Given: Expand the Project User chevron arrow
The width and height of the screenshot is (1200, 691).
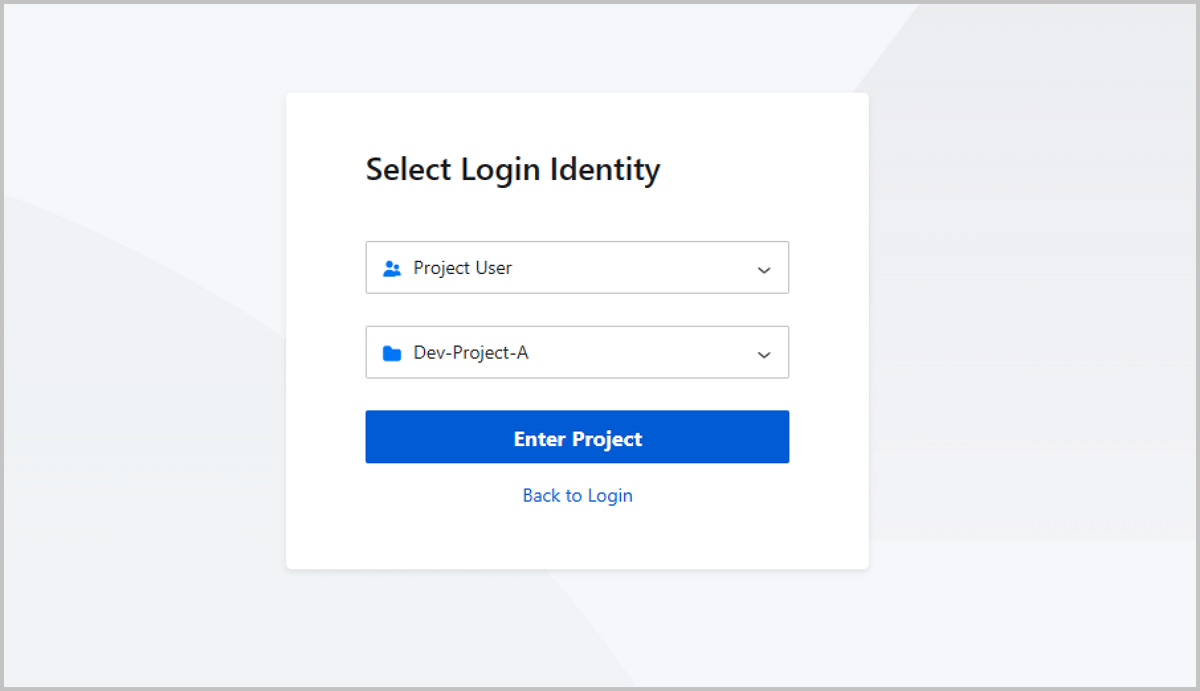Looking at the screenshot, I should [x=764, y=270].
